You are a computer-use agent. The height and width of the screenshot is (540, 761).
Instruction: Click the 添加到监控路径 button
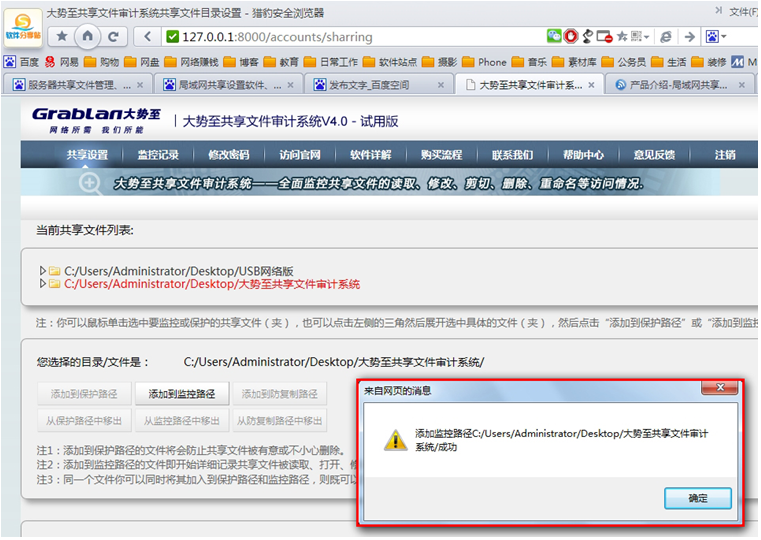click(182, 394)
